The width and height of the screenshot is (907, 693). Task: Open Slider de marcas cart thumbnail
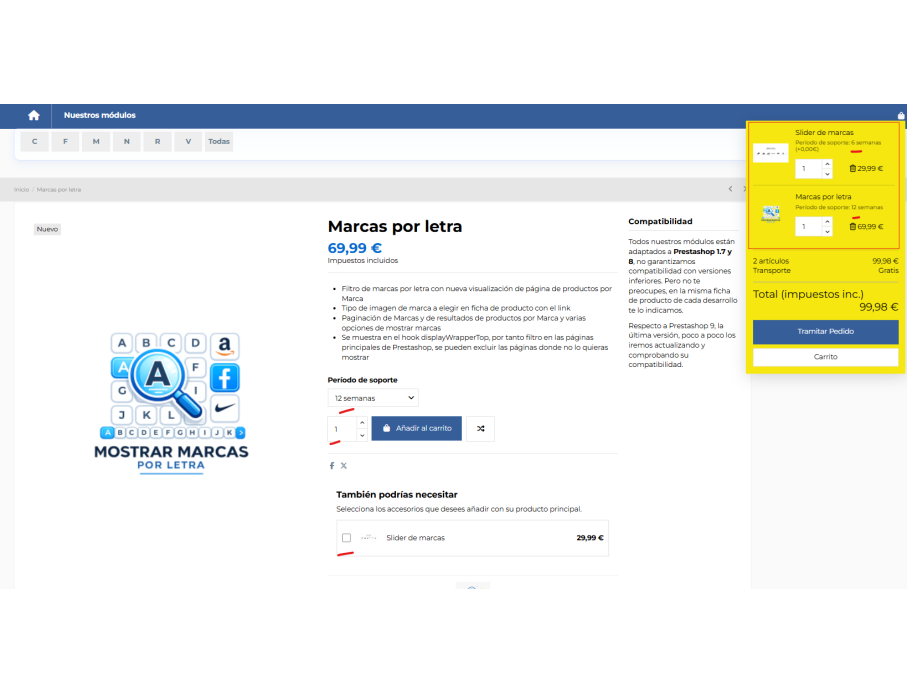pyautogui.click(x=770, y=153)
